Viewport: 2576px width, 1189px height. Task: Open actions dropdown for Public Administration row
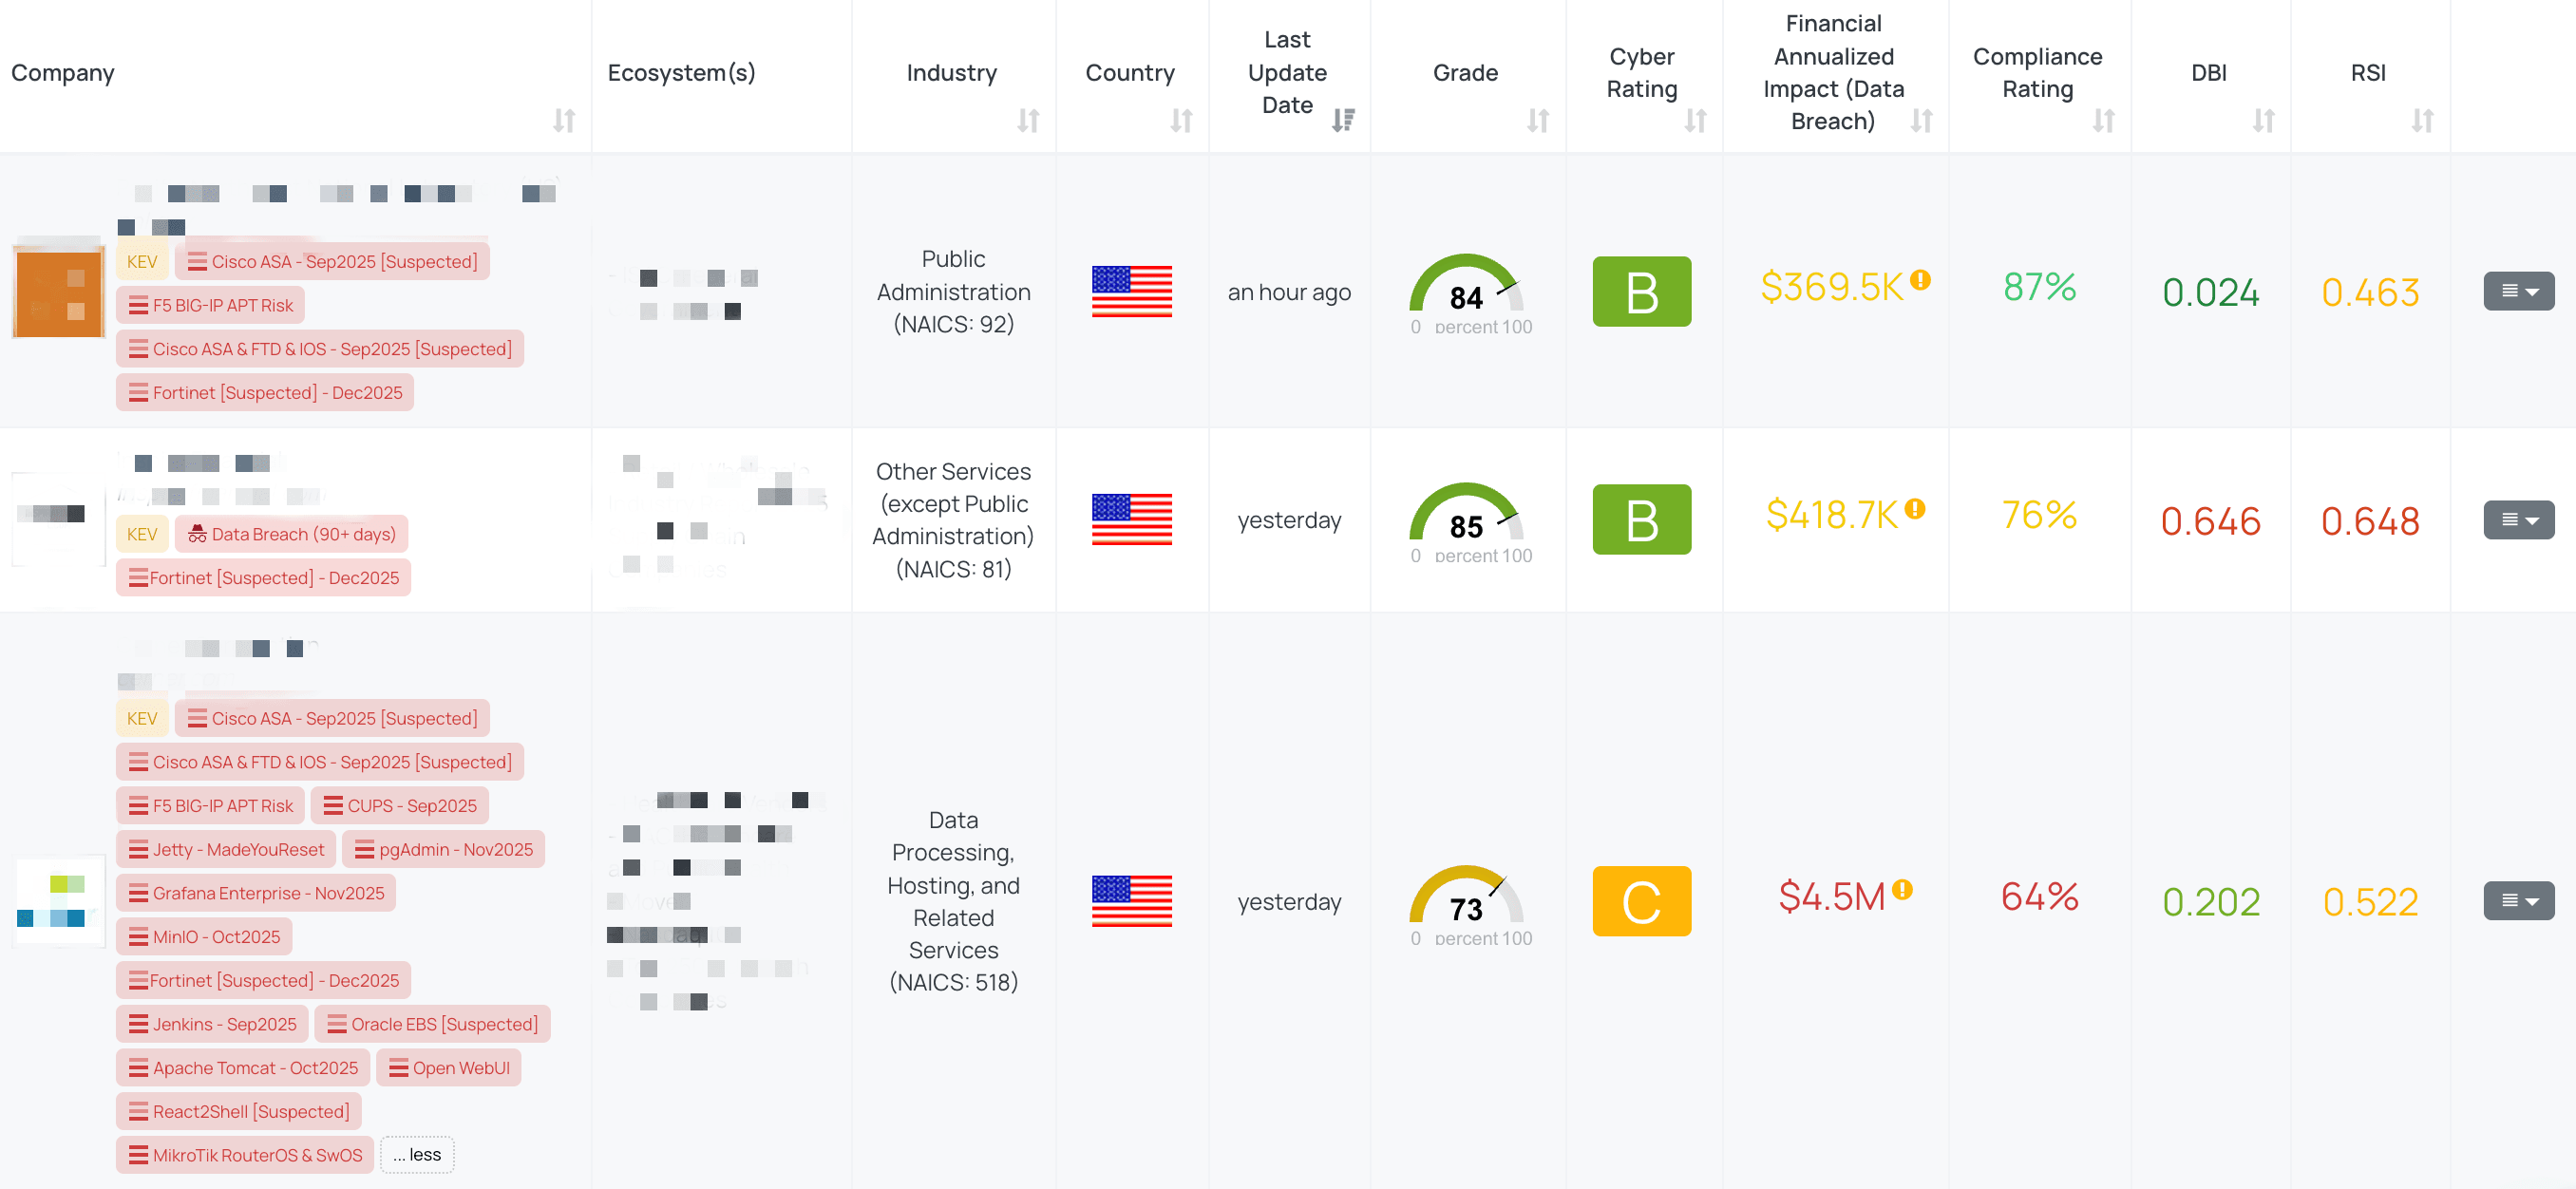pos(2518,291)
